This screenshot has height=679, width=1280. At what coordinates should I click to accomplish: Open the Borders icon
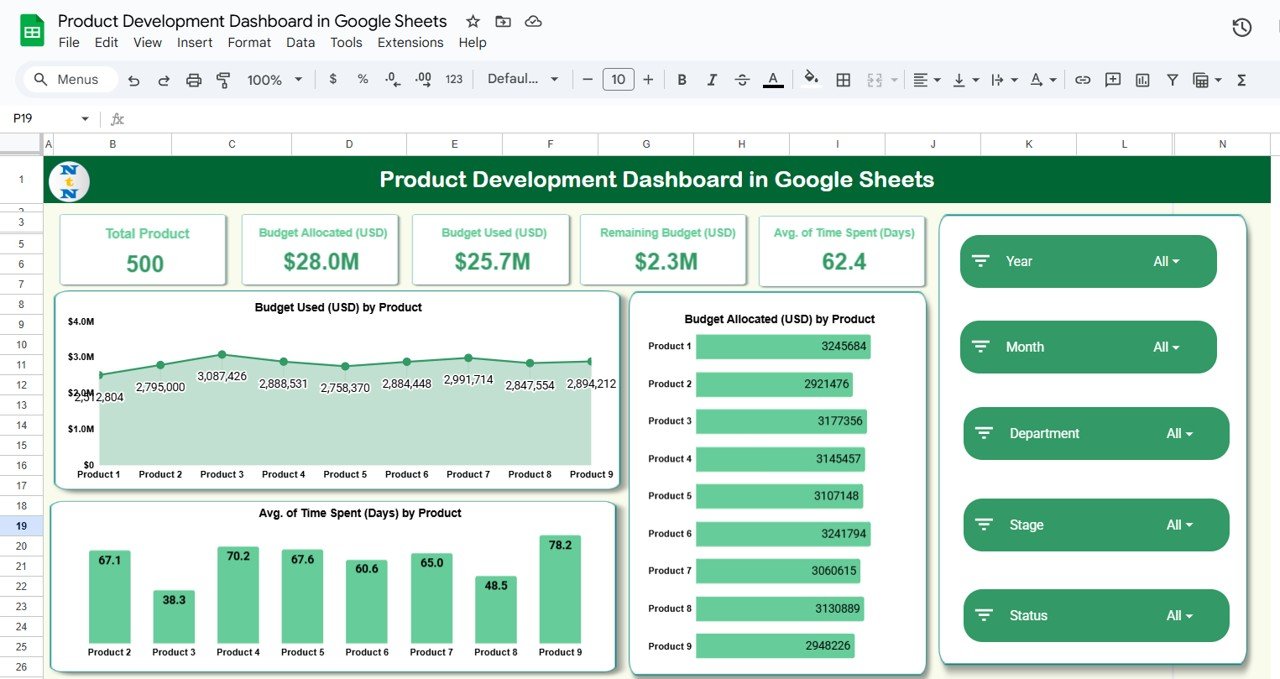[x=843, y=79]
